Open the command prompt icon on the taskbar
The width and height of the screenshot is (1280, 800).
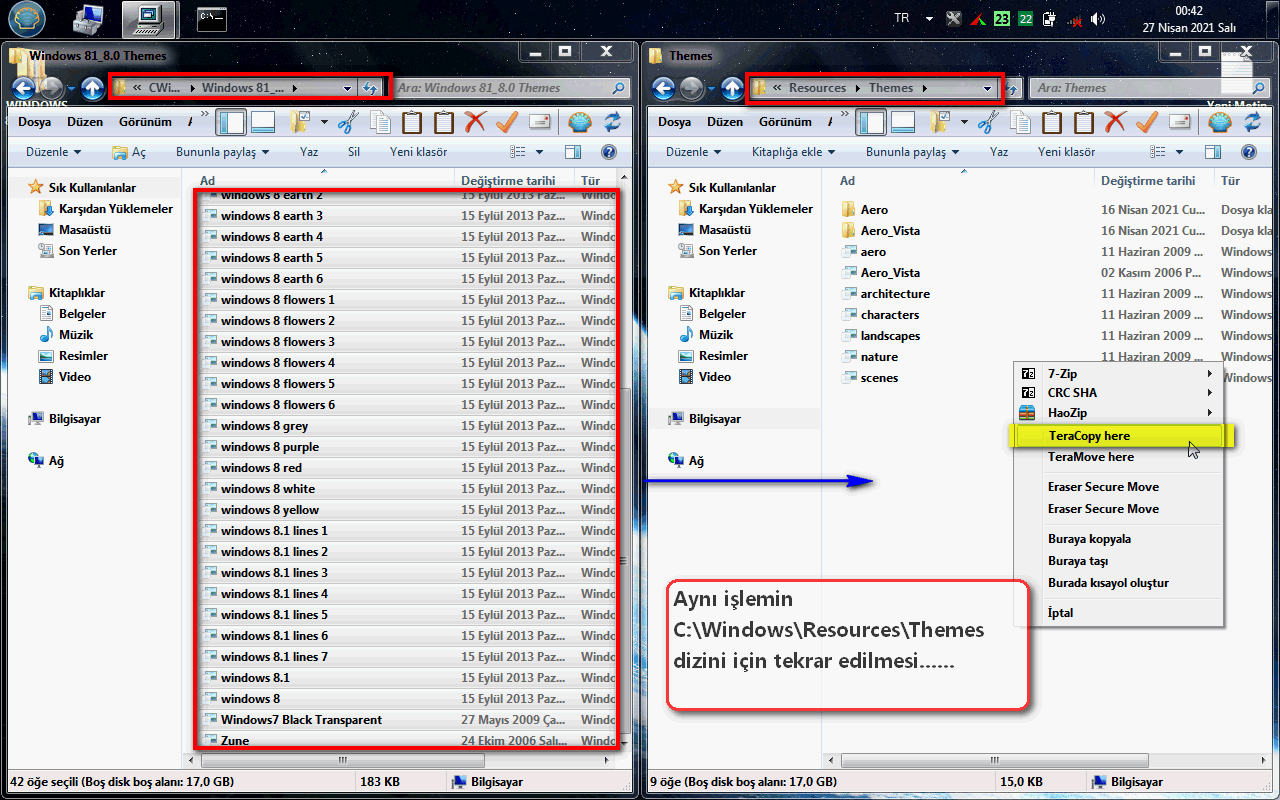pos(210,19)
